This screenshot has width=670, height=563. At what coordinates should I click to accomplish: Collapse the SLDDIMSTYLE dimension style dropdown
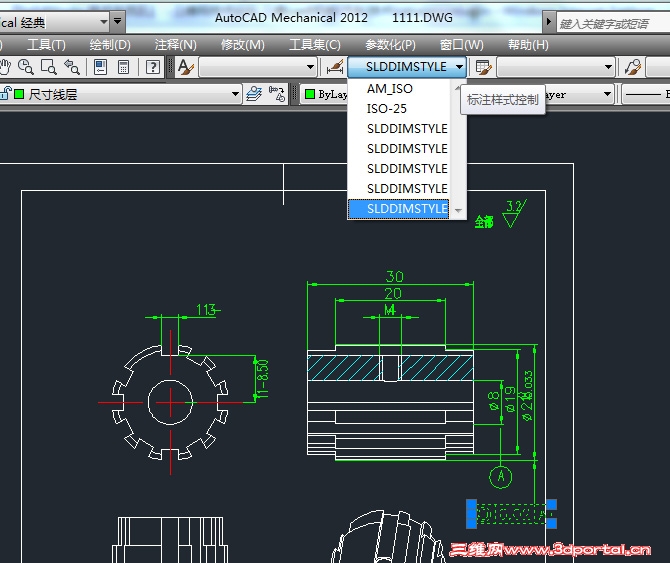tap(459, 67)
